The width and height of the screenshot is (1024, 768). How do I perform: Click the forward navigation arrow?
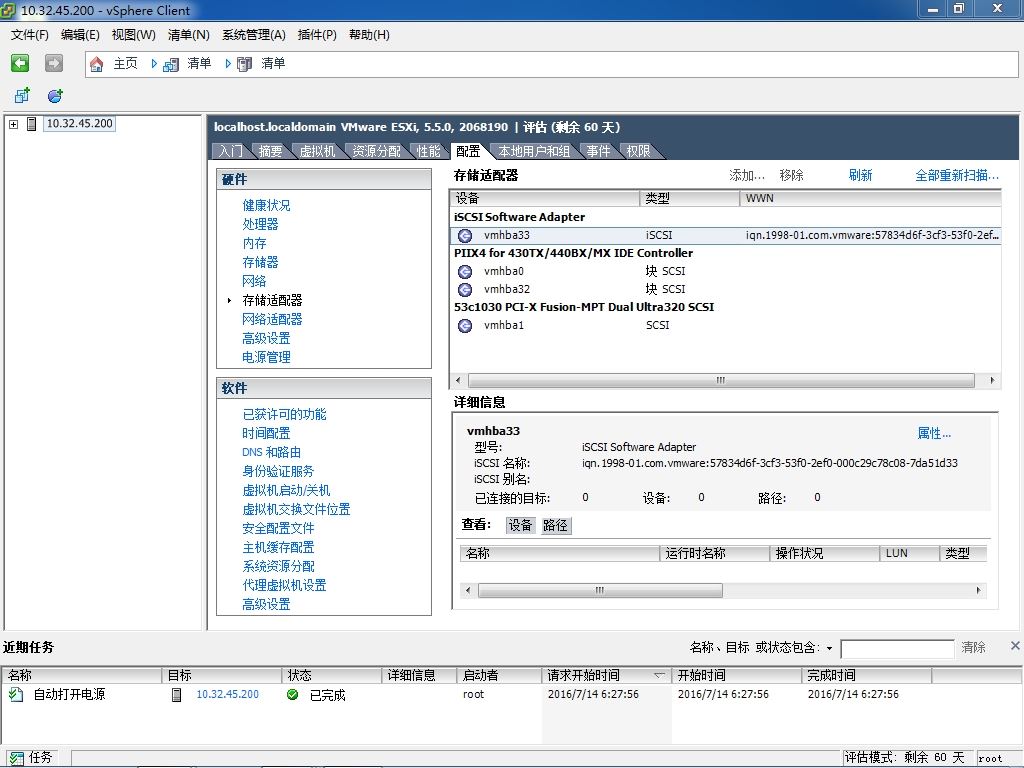[x=54, y=63]
